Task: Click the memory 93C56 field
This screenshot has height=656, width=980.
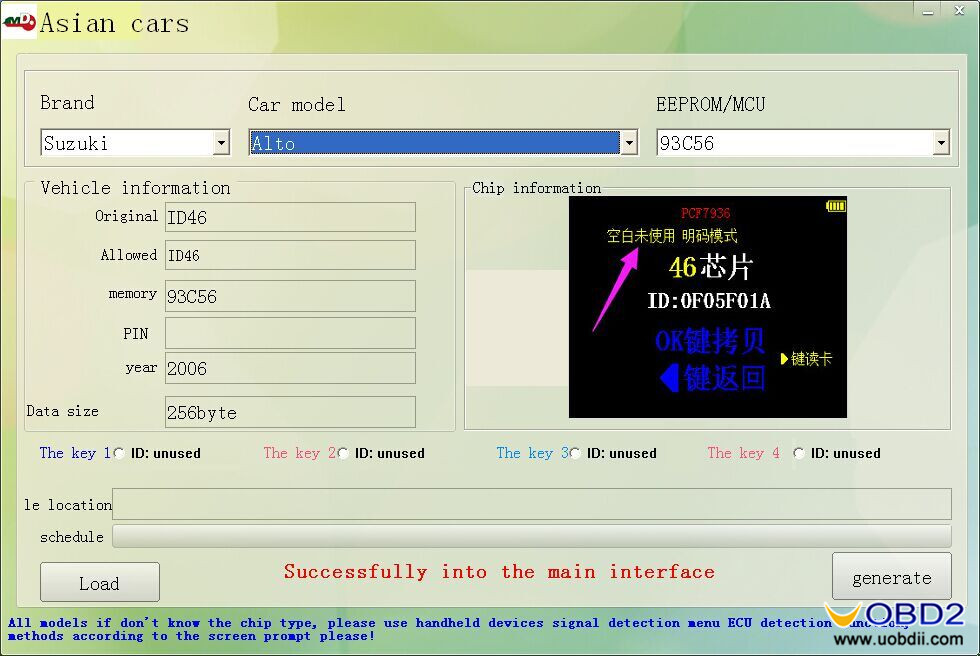Action: (290, 296)
